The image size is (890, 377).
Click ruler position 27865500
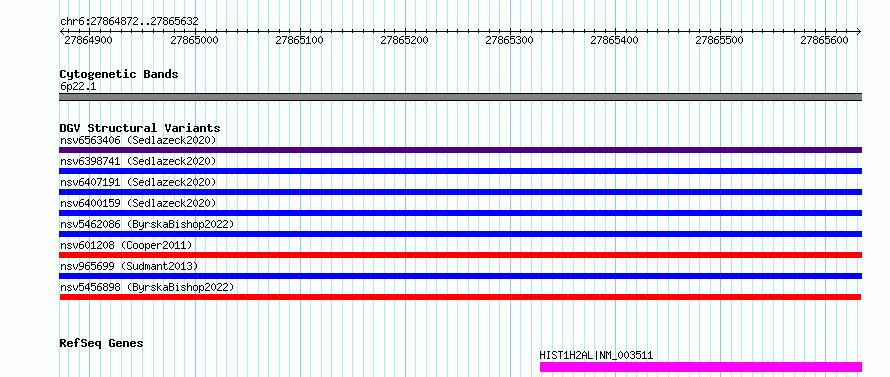point(719,40)
